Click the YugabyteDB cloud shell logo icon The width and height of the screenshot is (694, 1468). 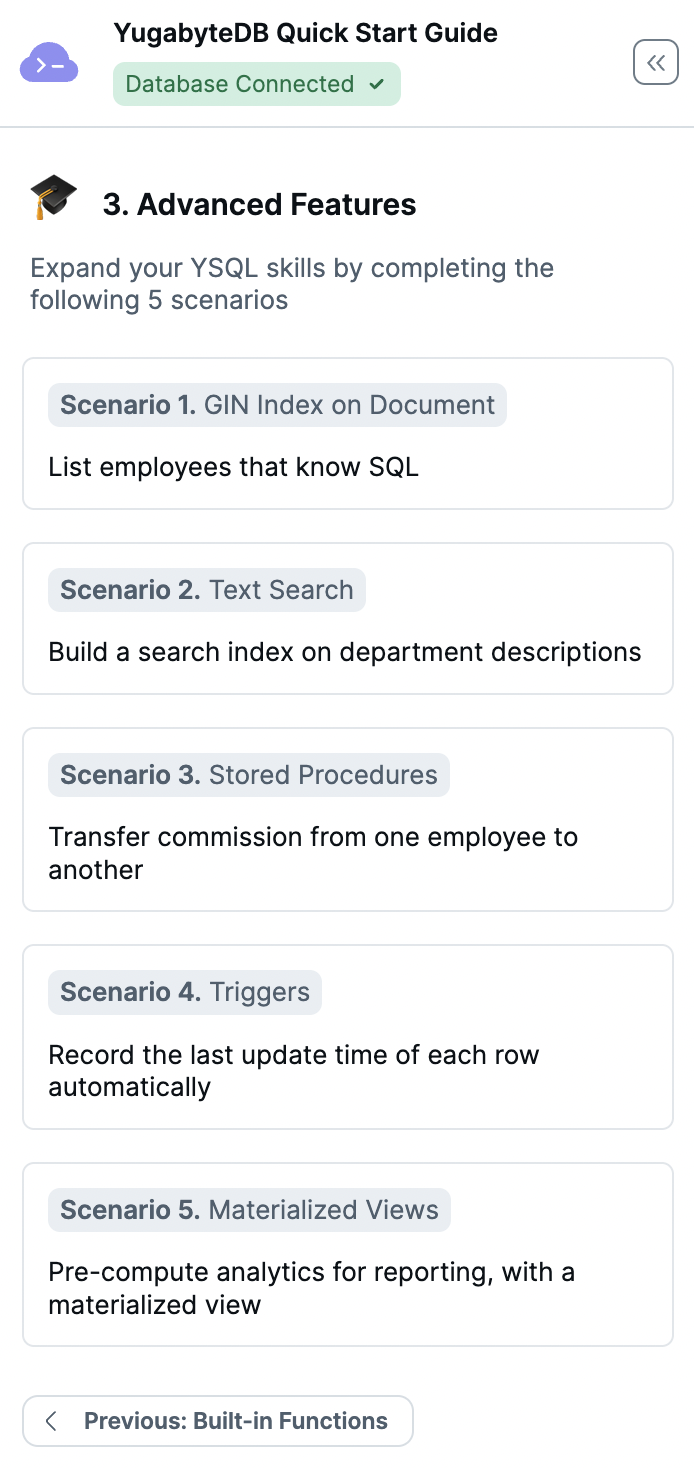point(49,63)
